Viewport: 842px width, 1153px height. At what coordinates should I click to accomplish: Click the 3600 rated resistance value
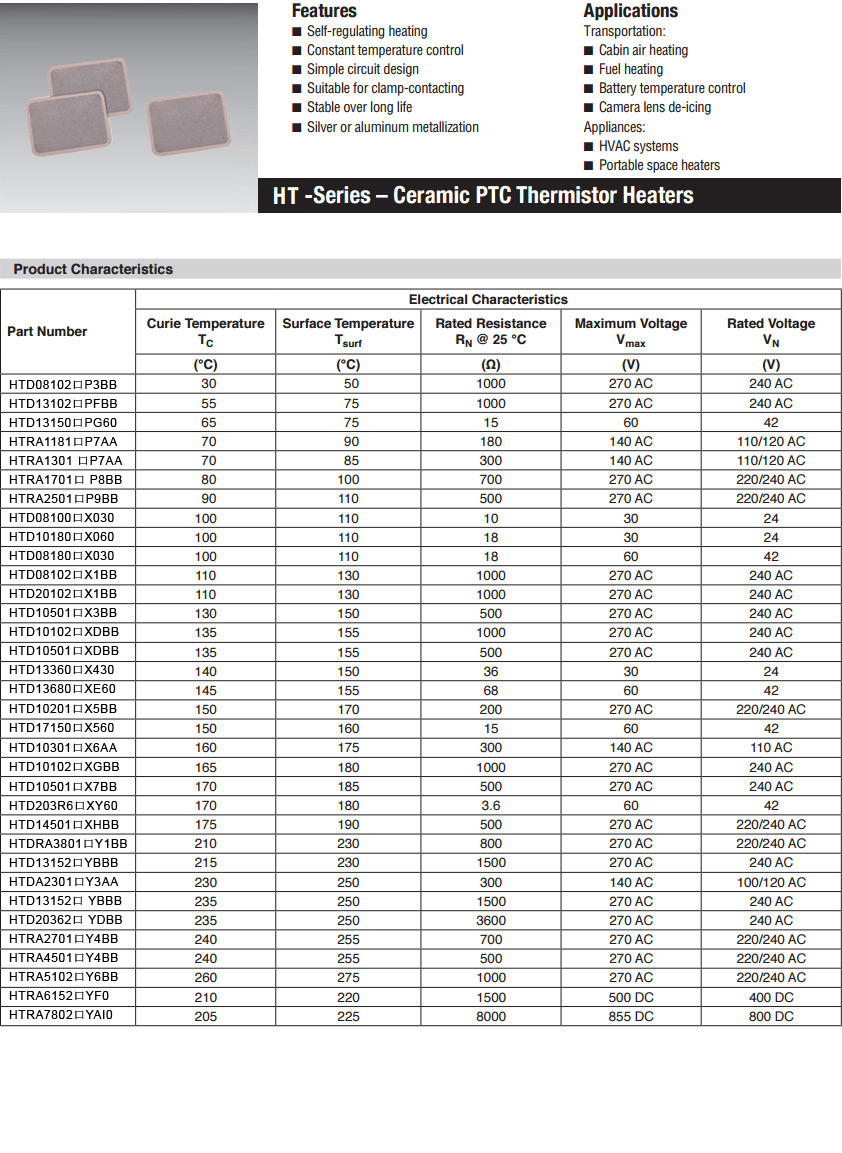pyautogui.click(x=490, y=920)
